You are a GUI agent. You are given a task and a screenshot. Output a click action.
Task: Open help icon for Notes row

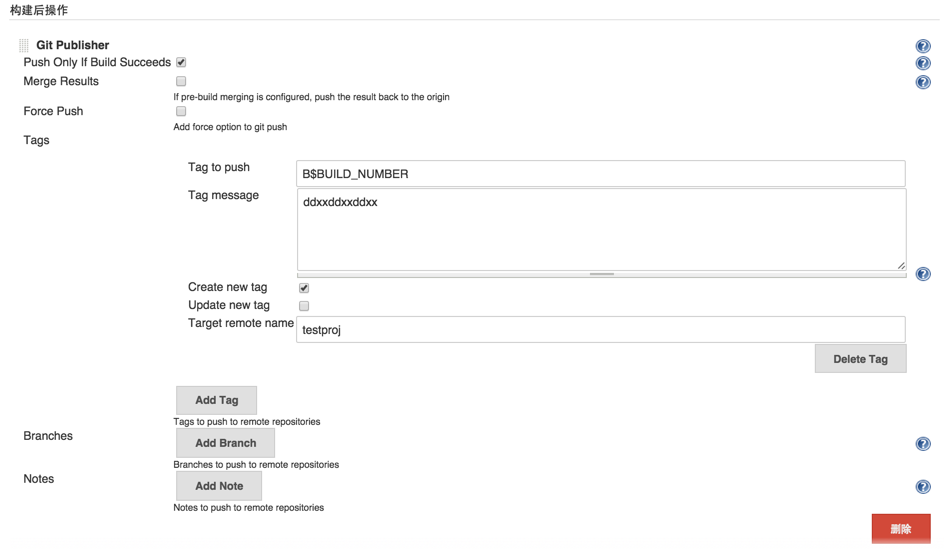922,486
